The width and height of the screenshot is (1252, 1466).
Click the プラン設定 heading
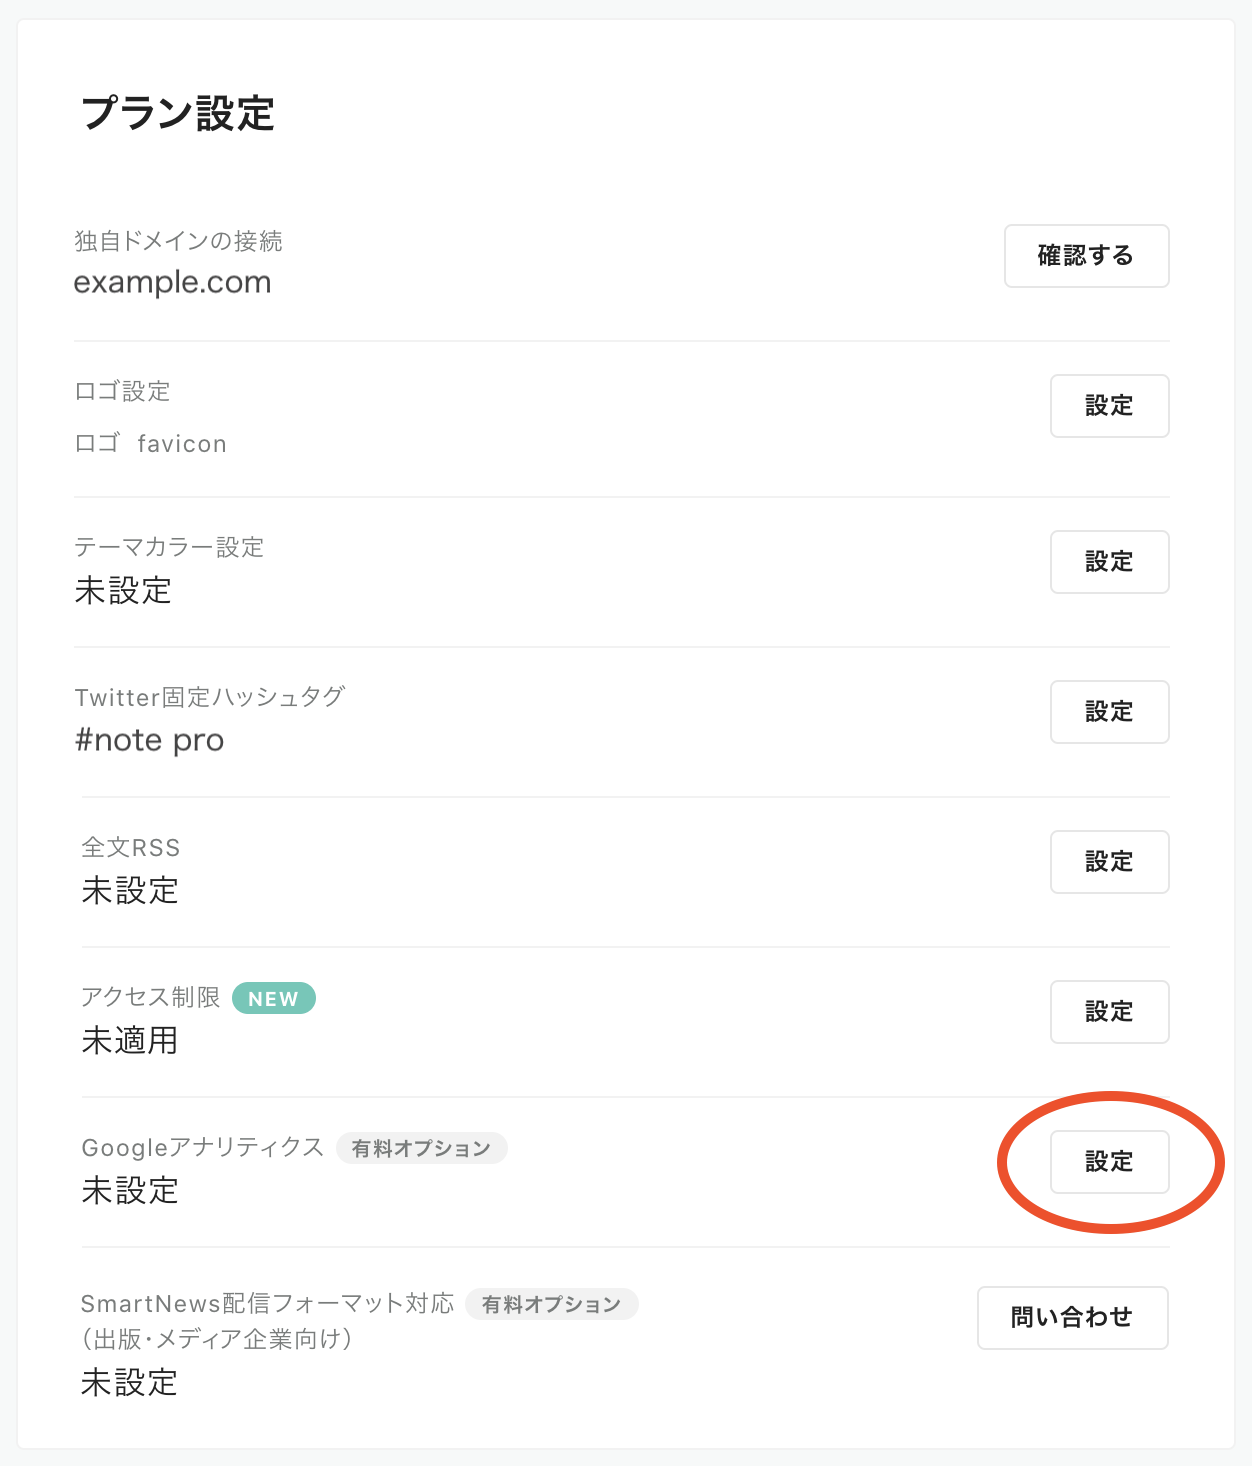(x=178, y=113)
